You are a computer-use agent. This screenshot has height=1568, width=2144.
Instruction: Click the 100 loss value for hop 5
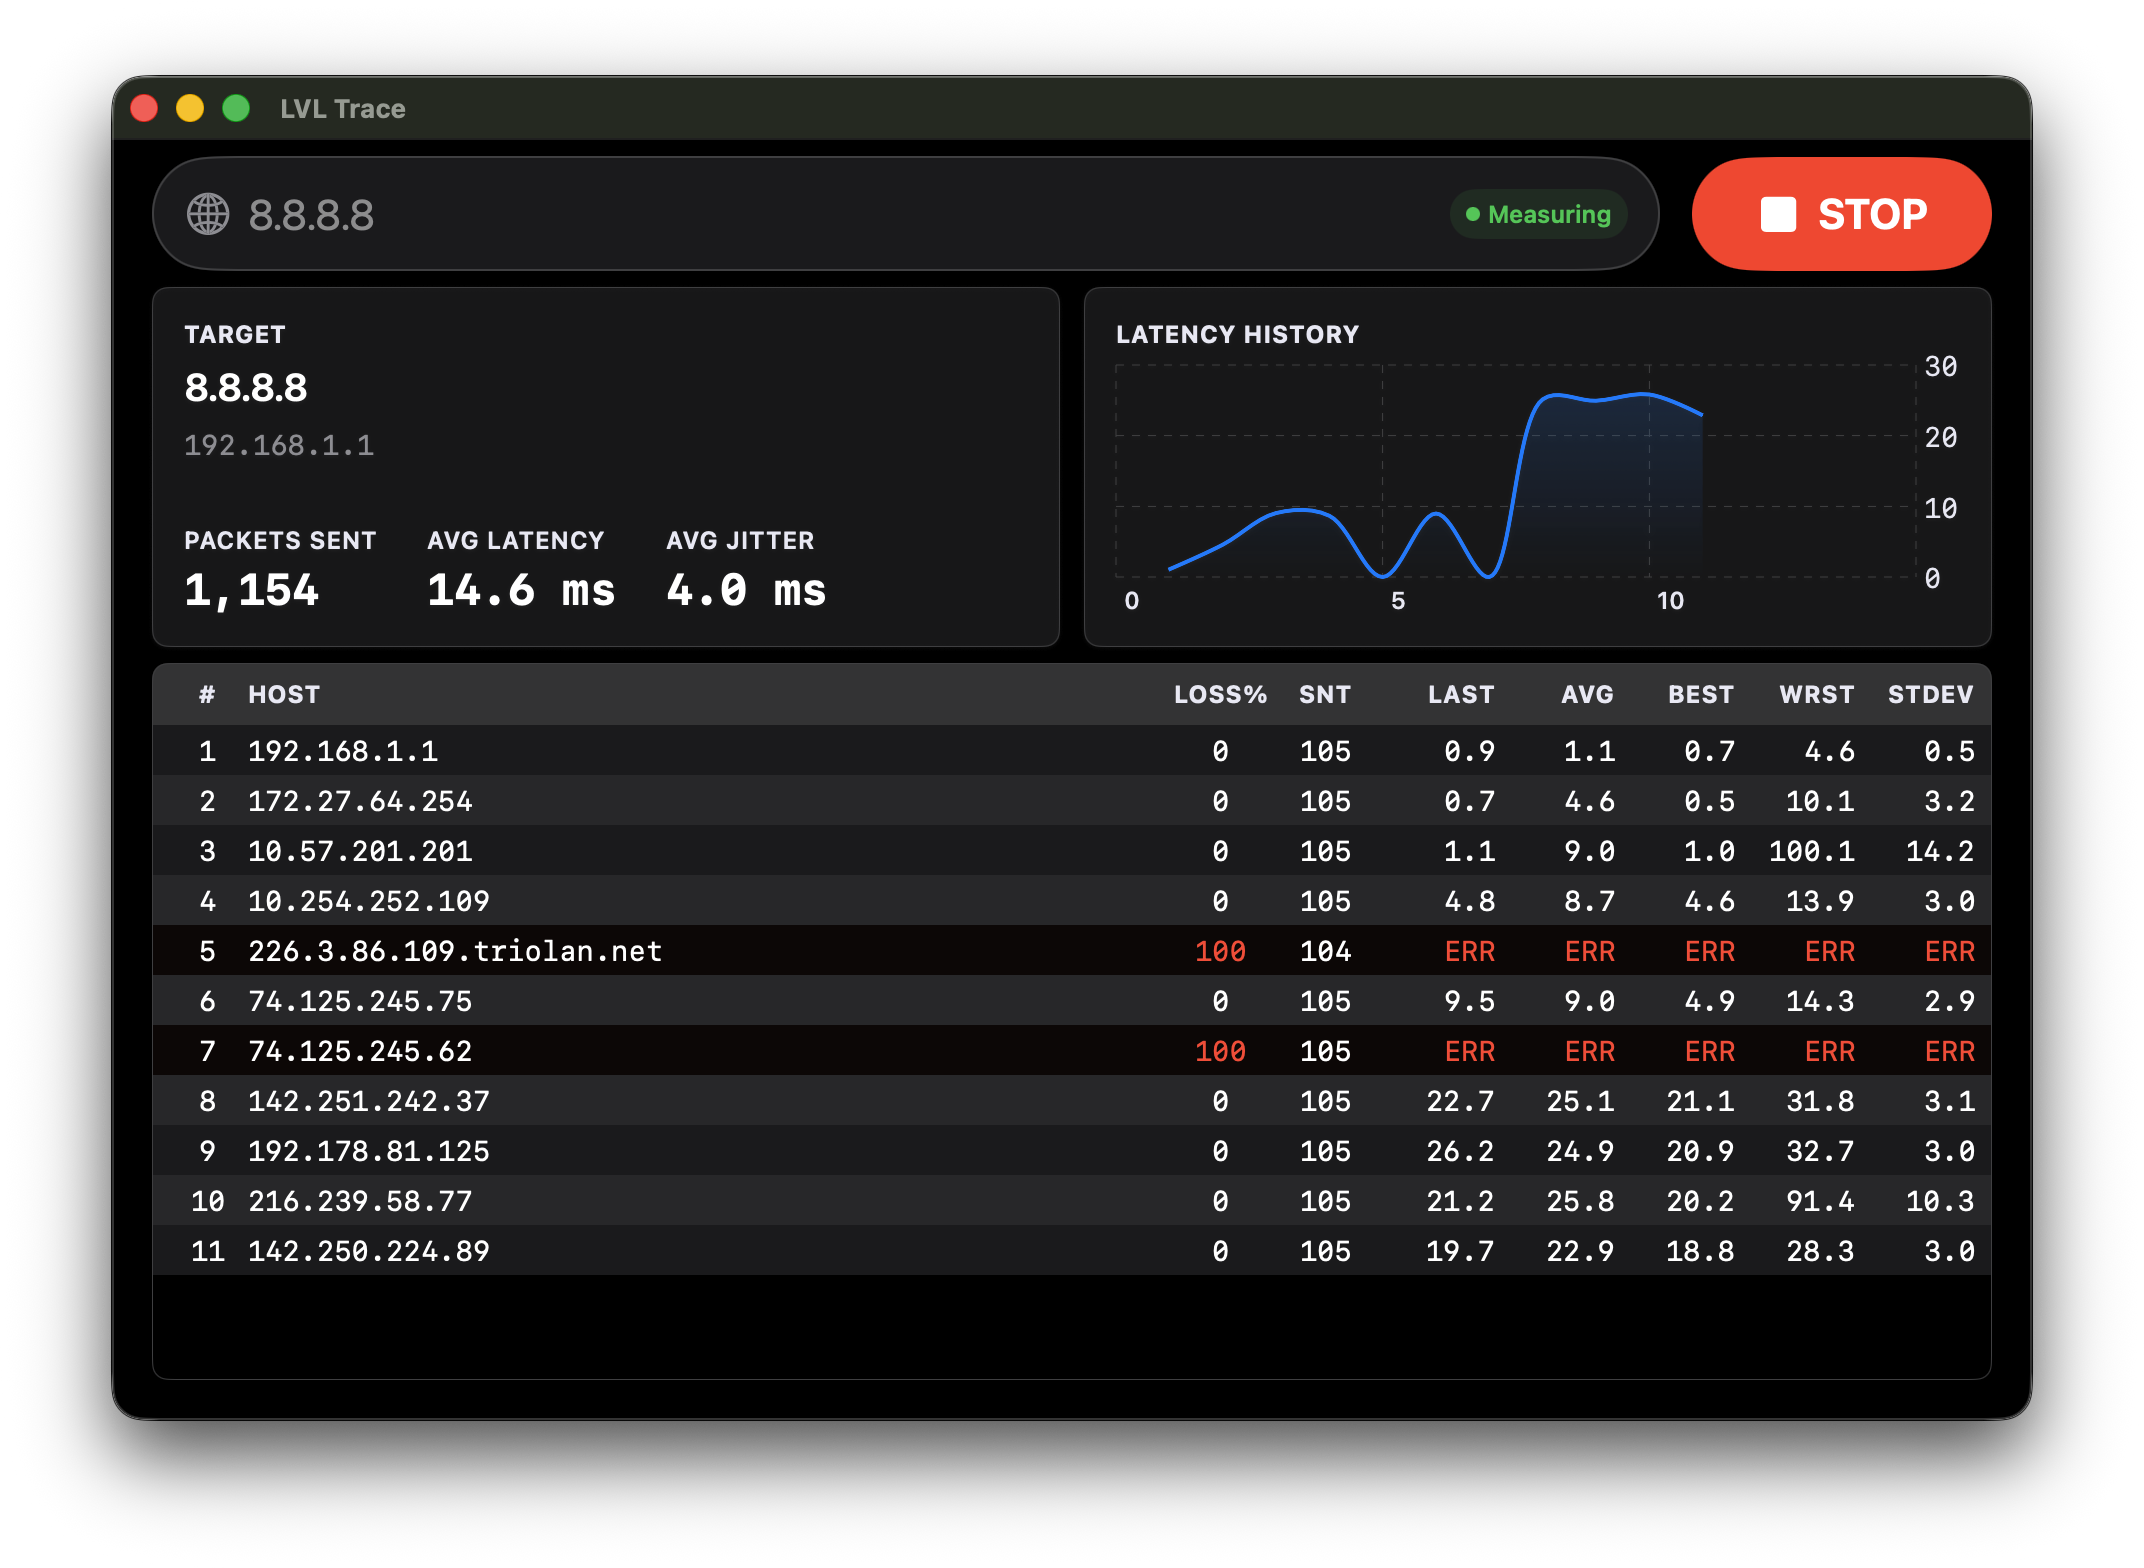point(1220,951)
